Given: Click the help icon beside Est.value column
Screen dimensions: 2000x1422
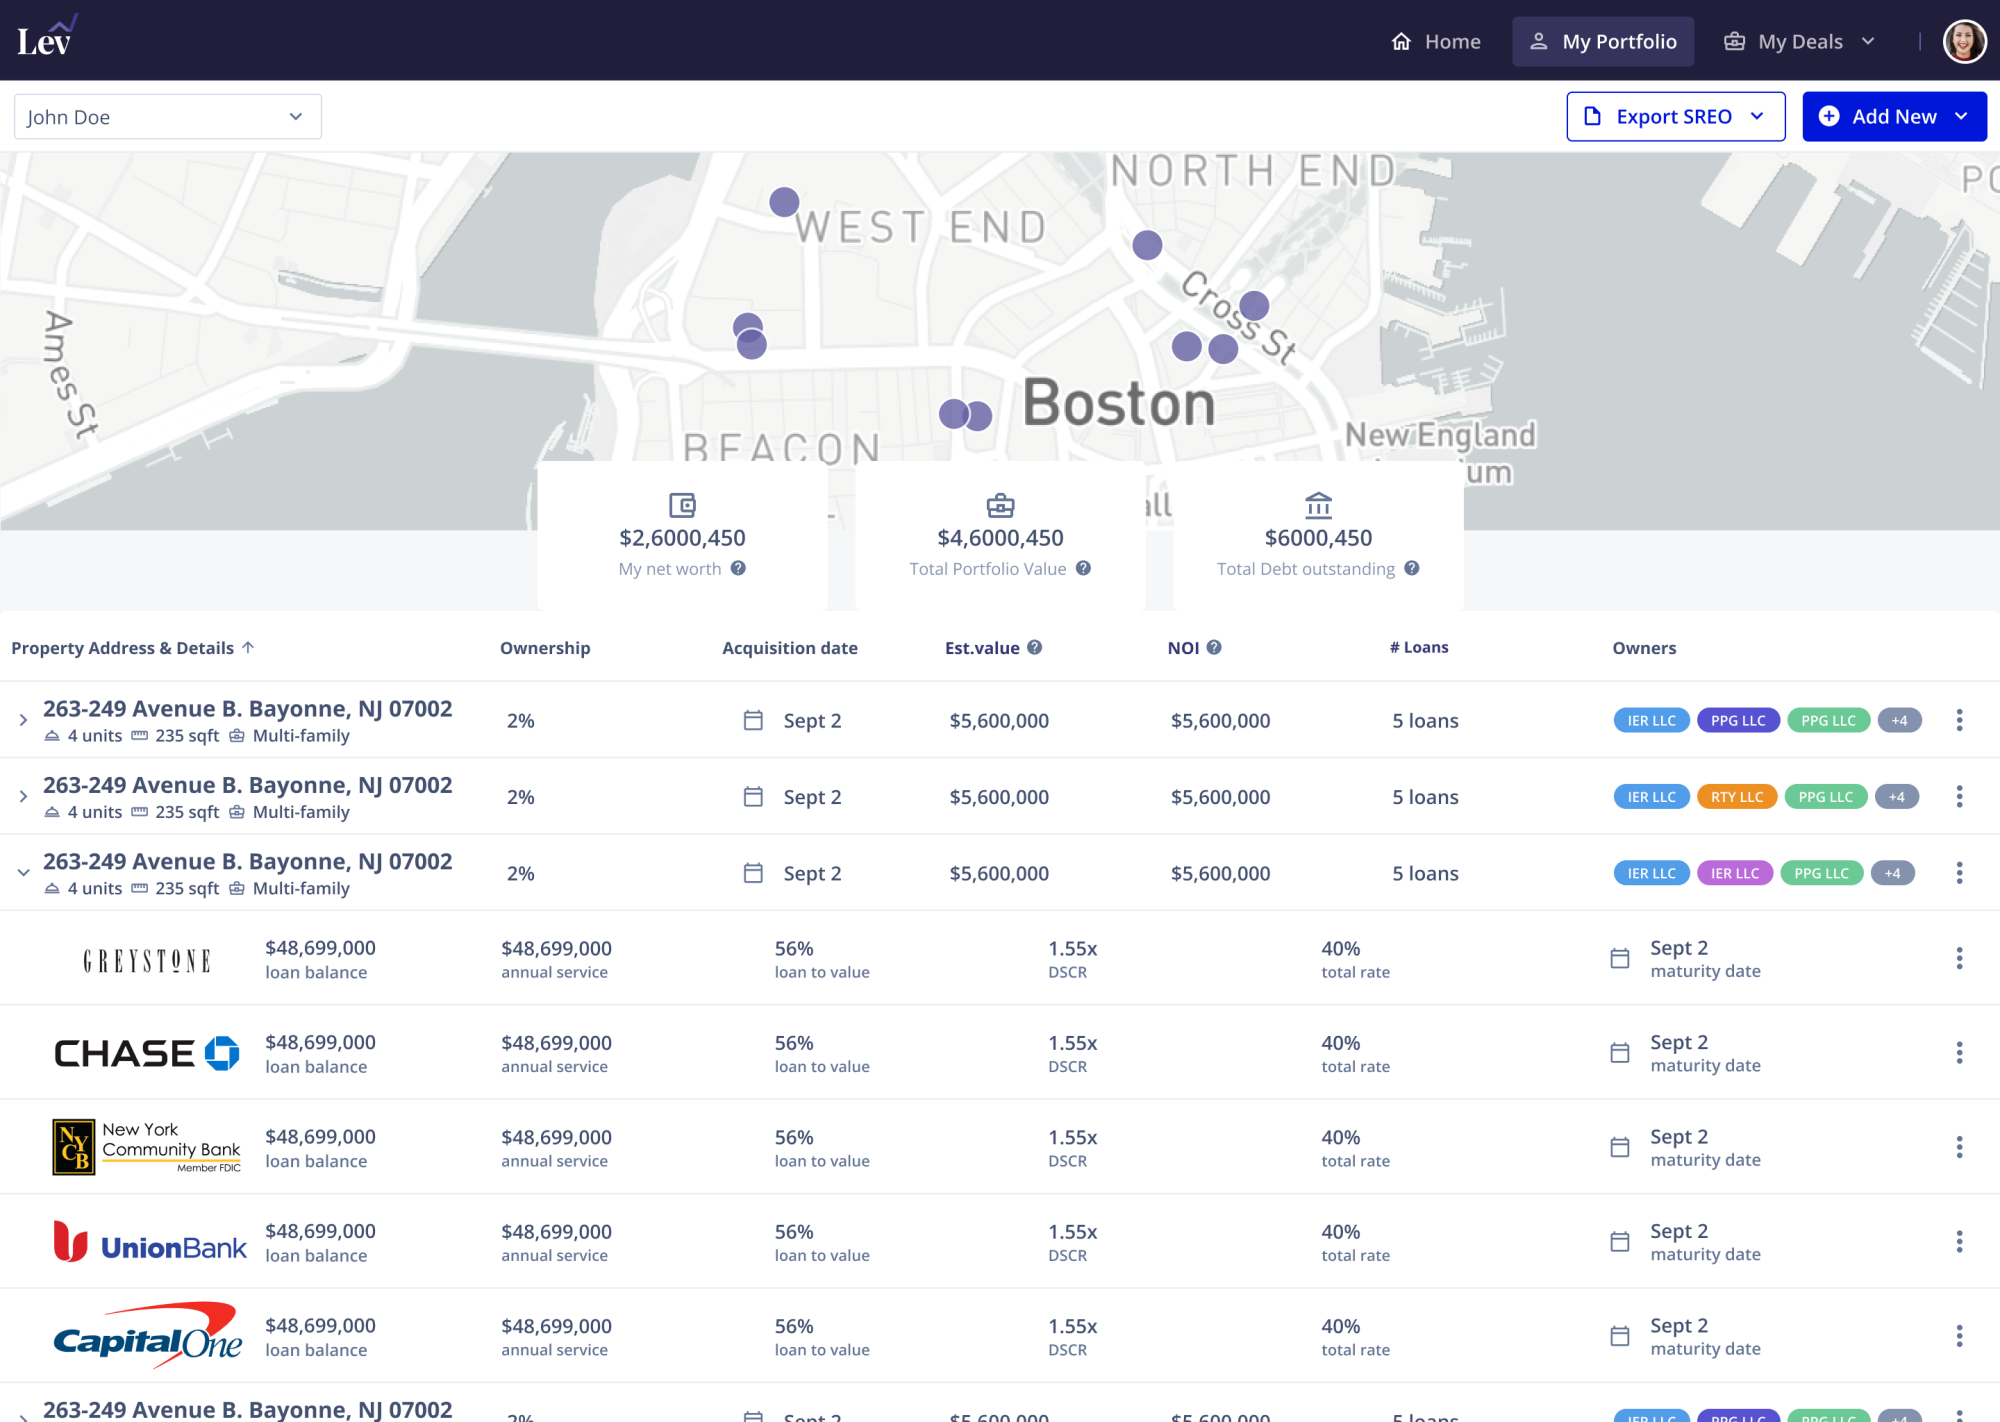Looking at the screenshot, I should [x=1035, y=647].
